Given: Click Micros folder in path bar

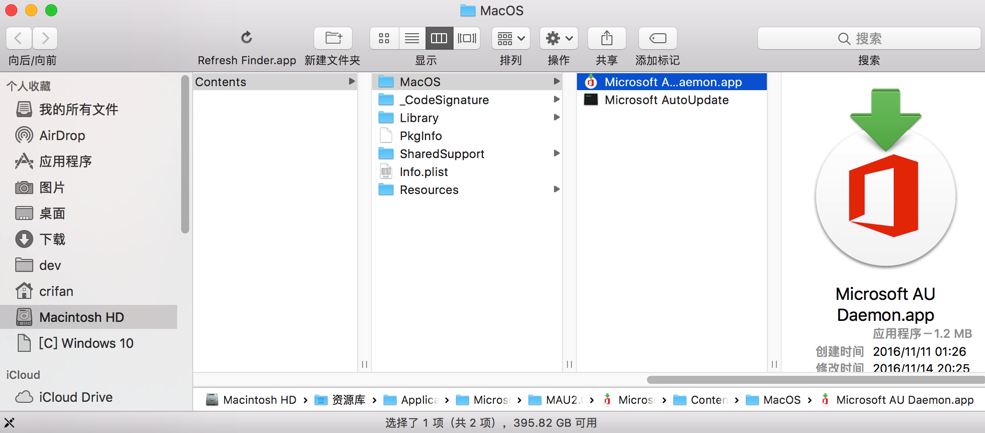Looking at the screenshot, I should coord(484,400).
